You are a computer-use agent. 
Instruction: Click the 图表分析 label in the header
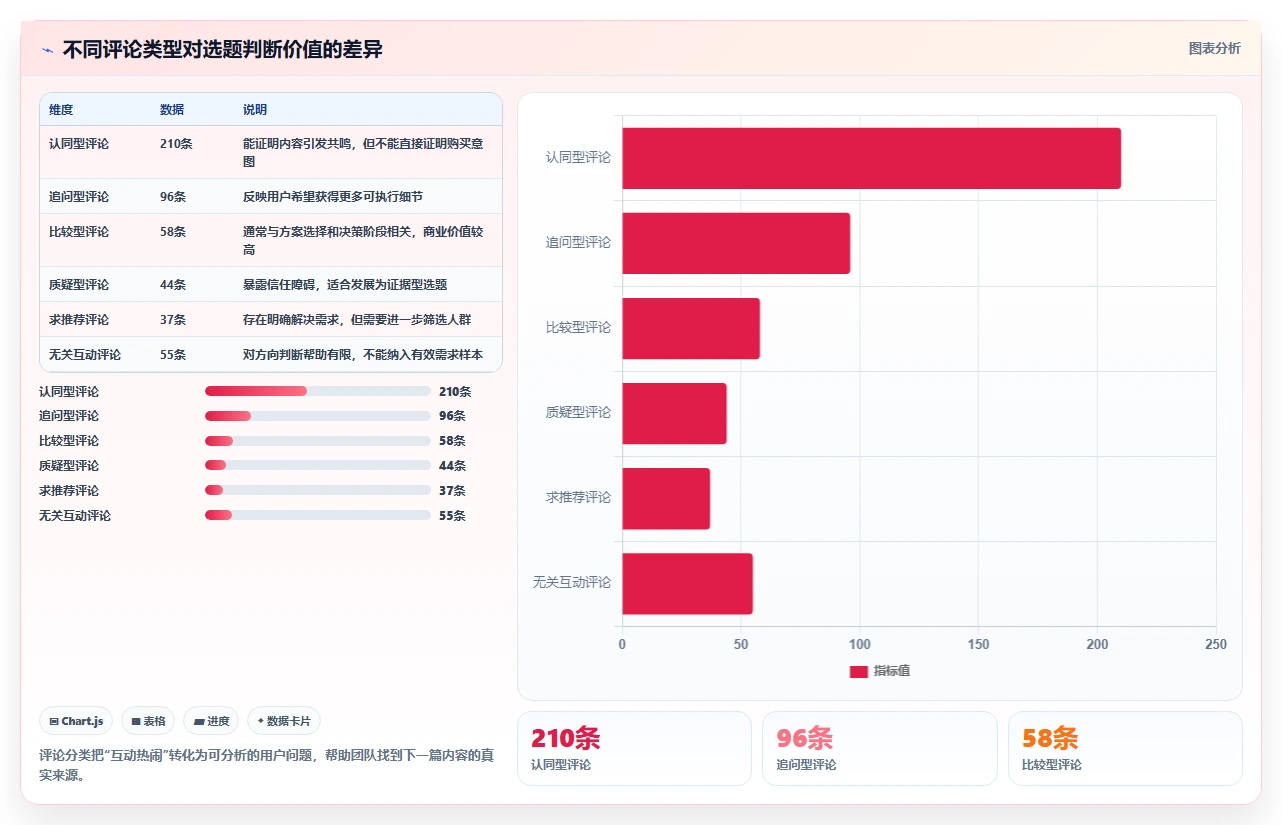coord(1214,48)
